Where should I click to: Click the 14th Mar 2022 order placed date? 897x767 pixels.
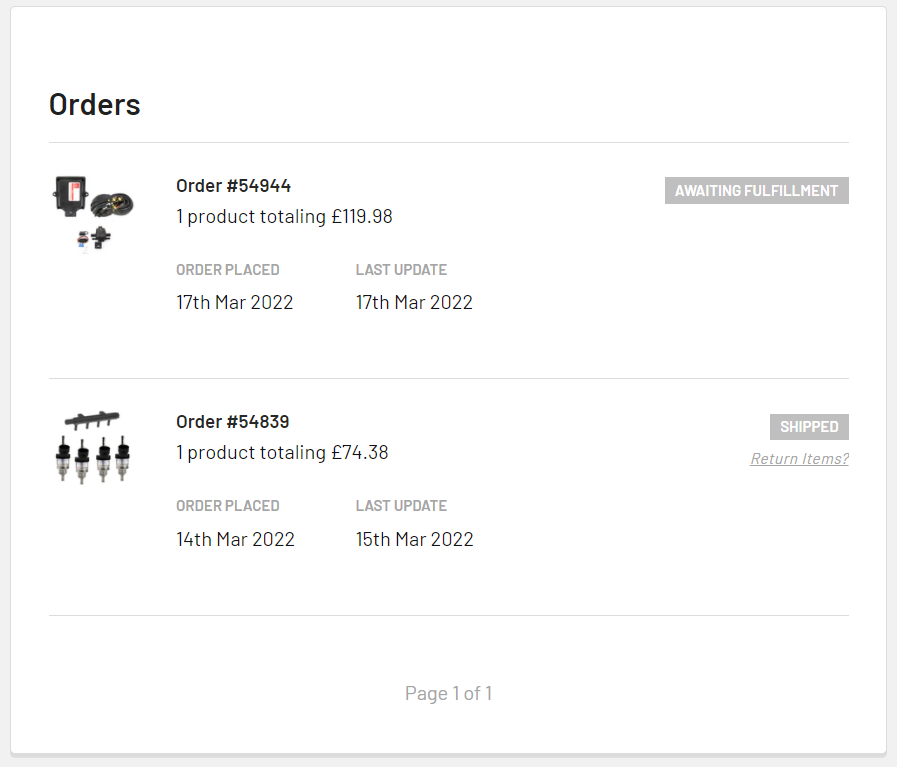(235, 539)
